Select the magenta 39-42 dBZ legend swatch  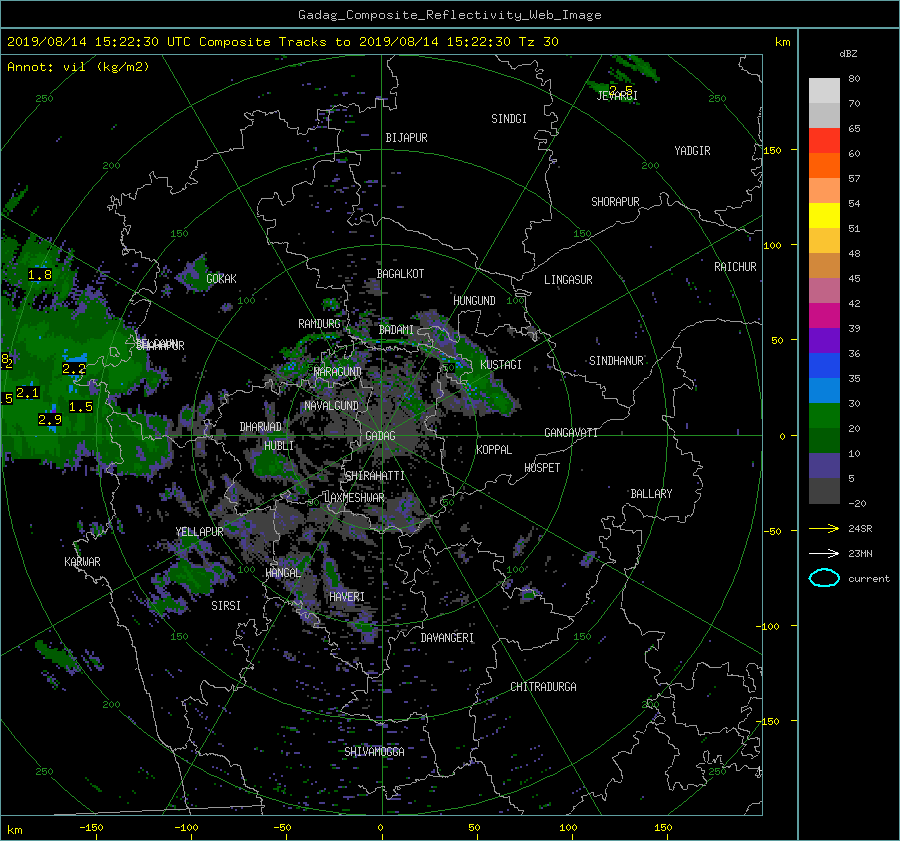pyautogui.click(x=824, y=315)
